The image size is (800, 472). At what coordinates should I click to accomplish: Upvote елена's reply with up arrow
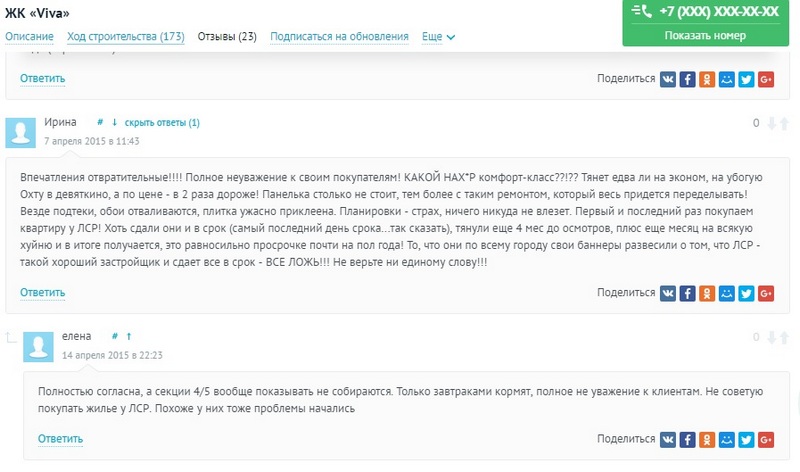(785, 337)
